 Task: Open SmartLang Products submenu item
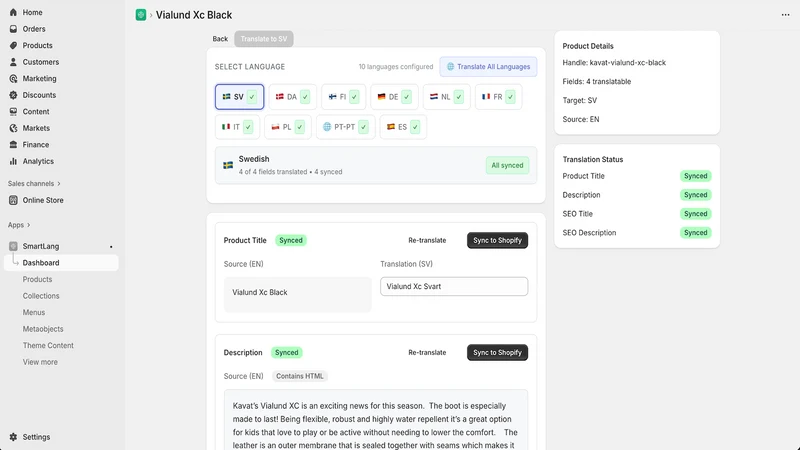pyautogui.click(x=37, y=280)
